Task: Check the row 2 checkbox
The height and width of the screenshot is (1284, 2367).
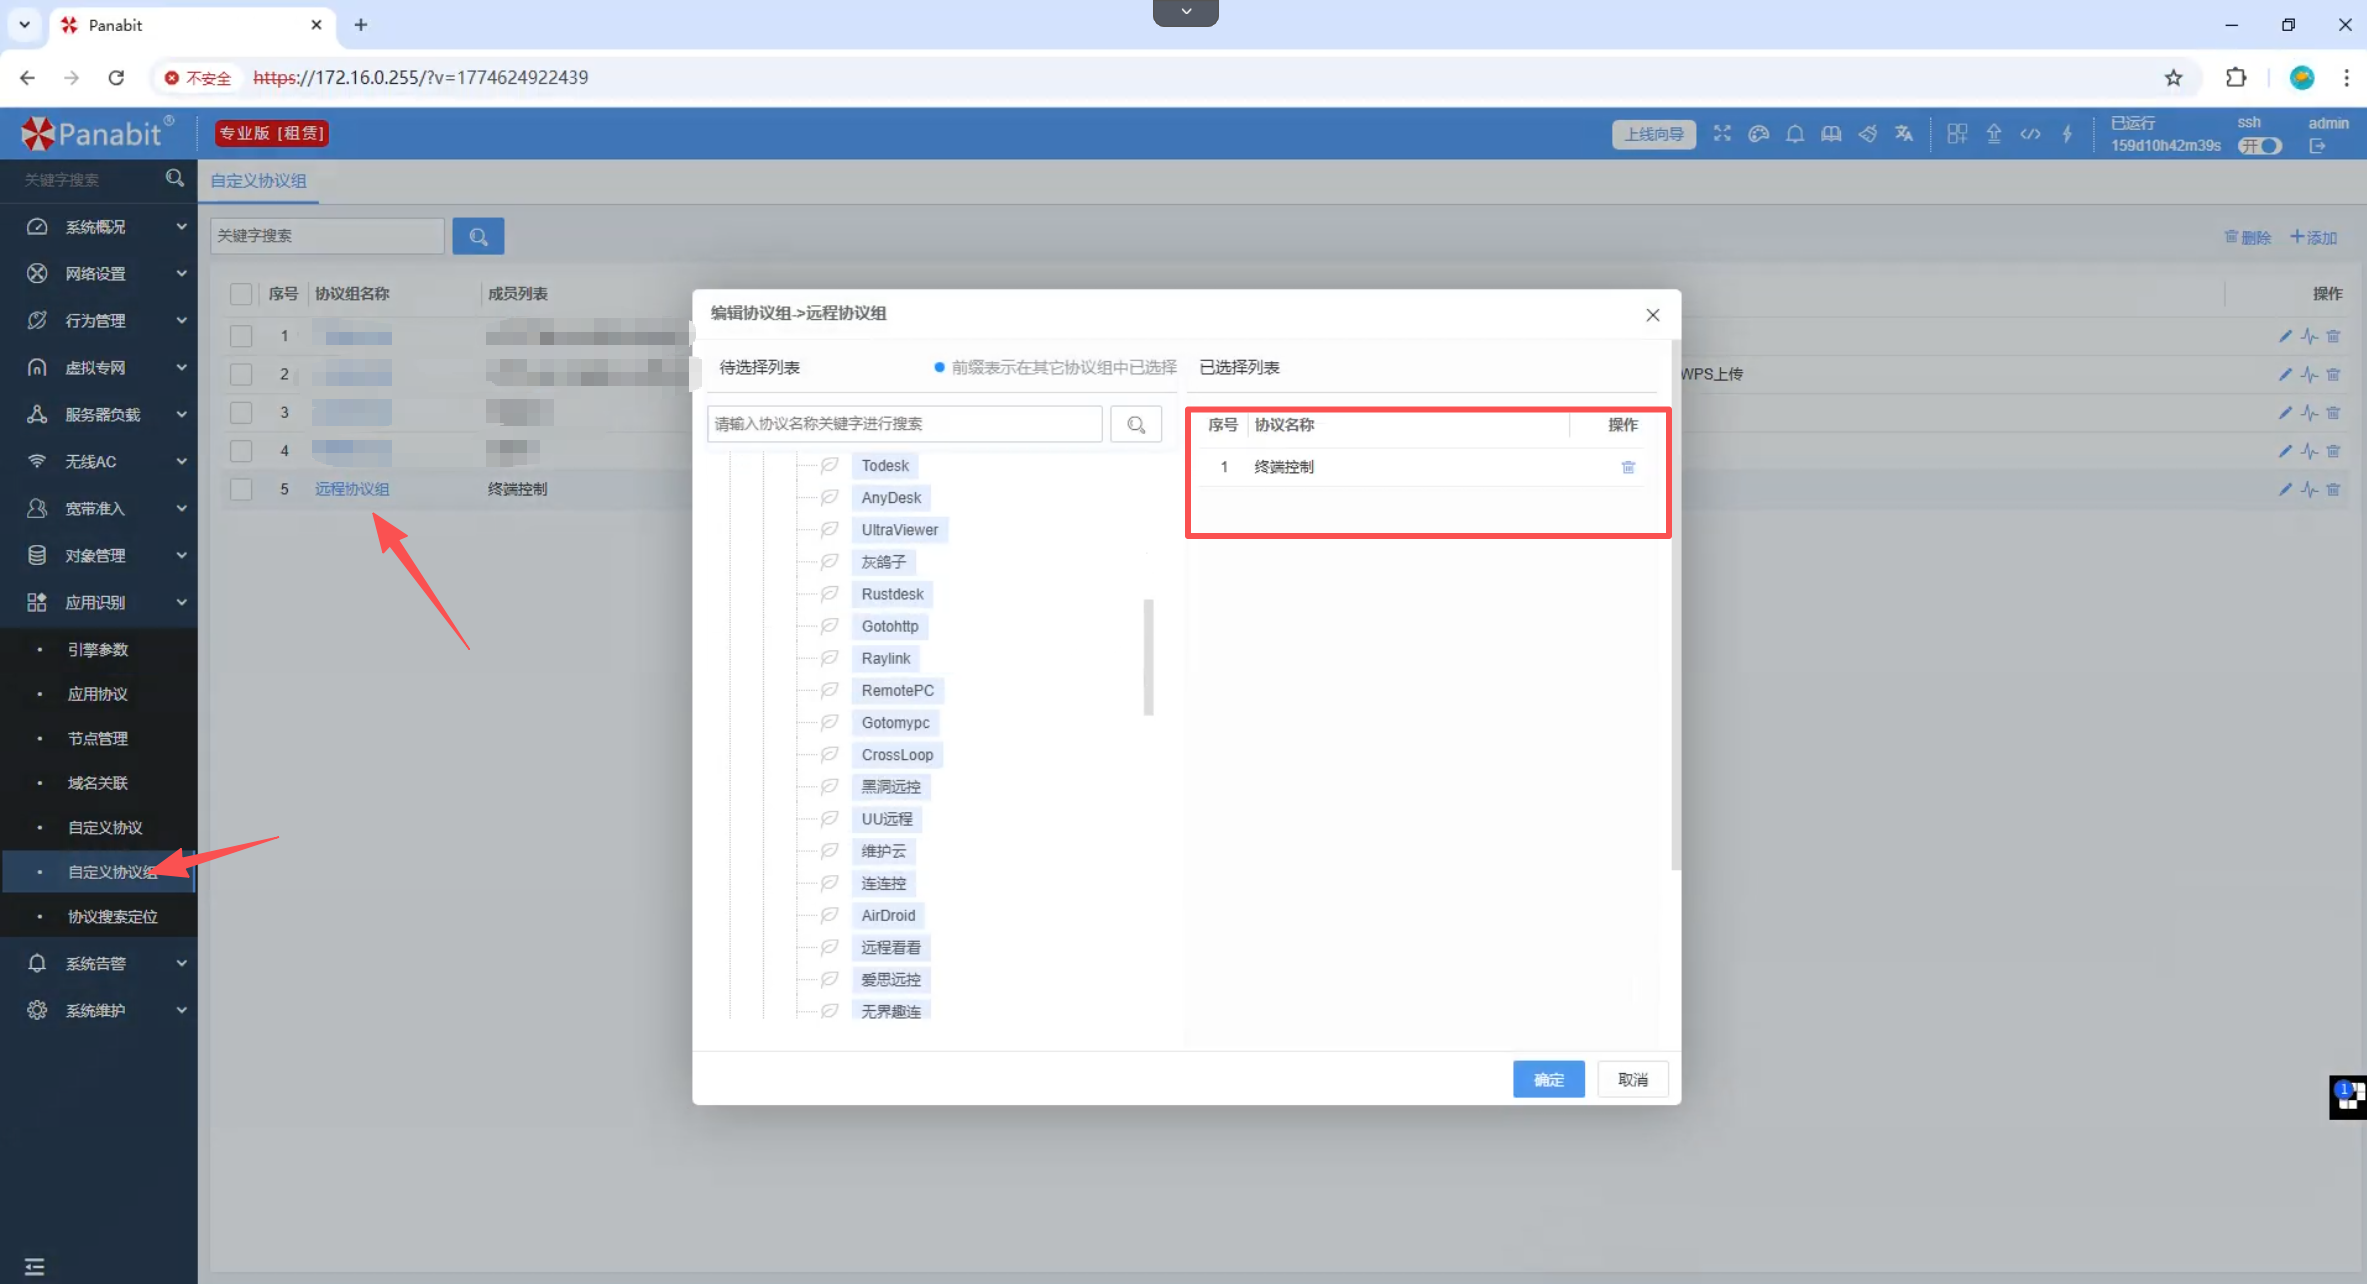Action: [x=241, y=374]
